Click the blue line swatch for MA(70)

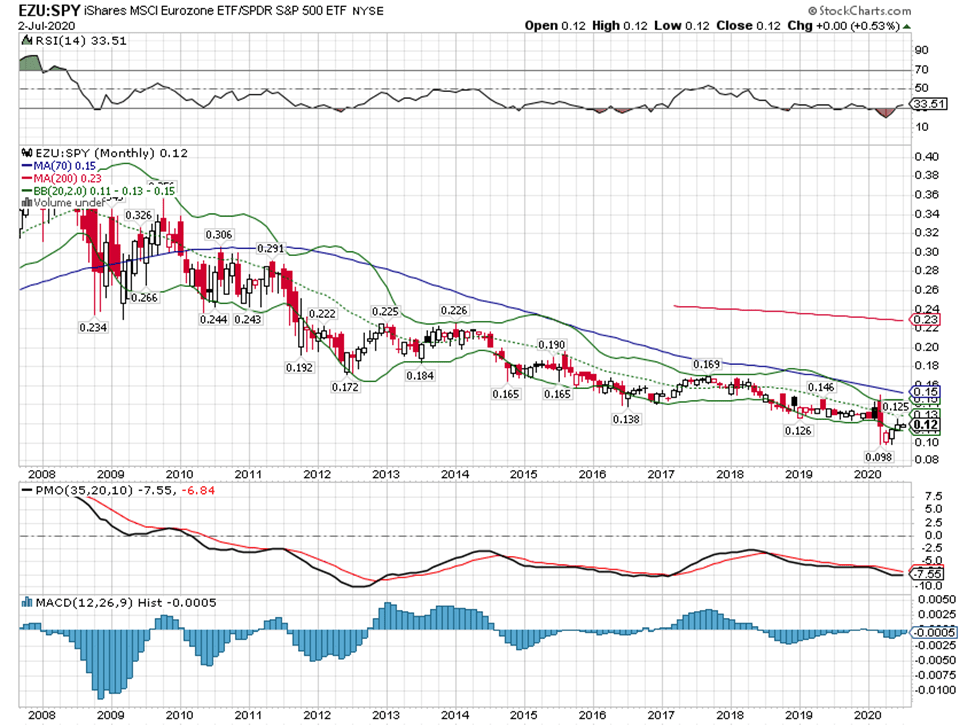[27, 166]
